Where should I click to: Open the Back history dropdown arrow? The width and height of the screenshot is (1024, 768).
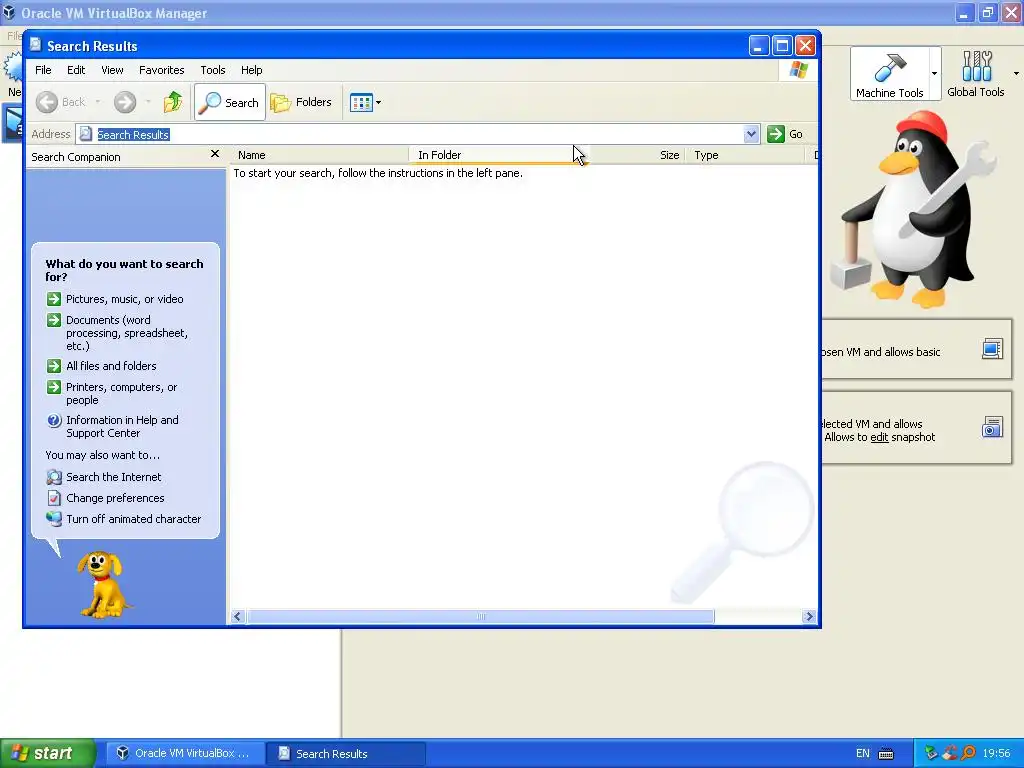click(98, 102)
